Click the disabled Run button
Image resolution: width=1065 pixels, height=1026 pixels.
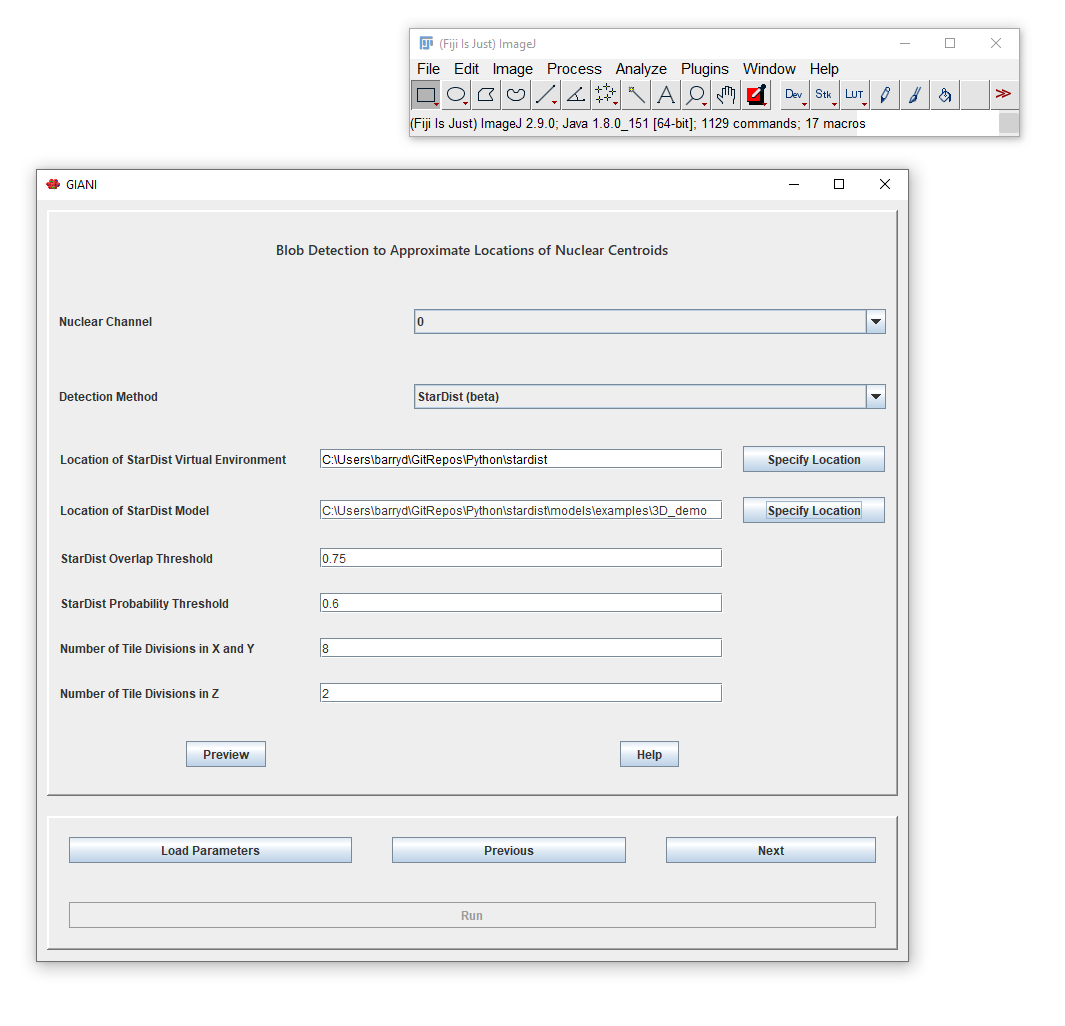tap(472, 915)
